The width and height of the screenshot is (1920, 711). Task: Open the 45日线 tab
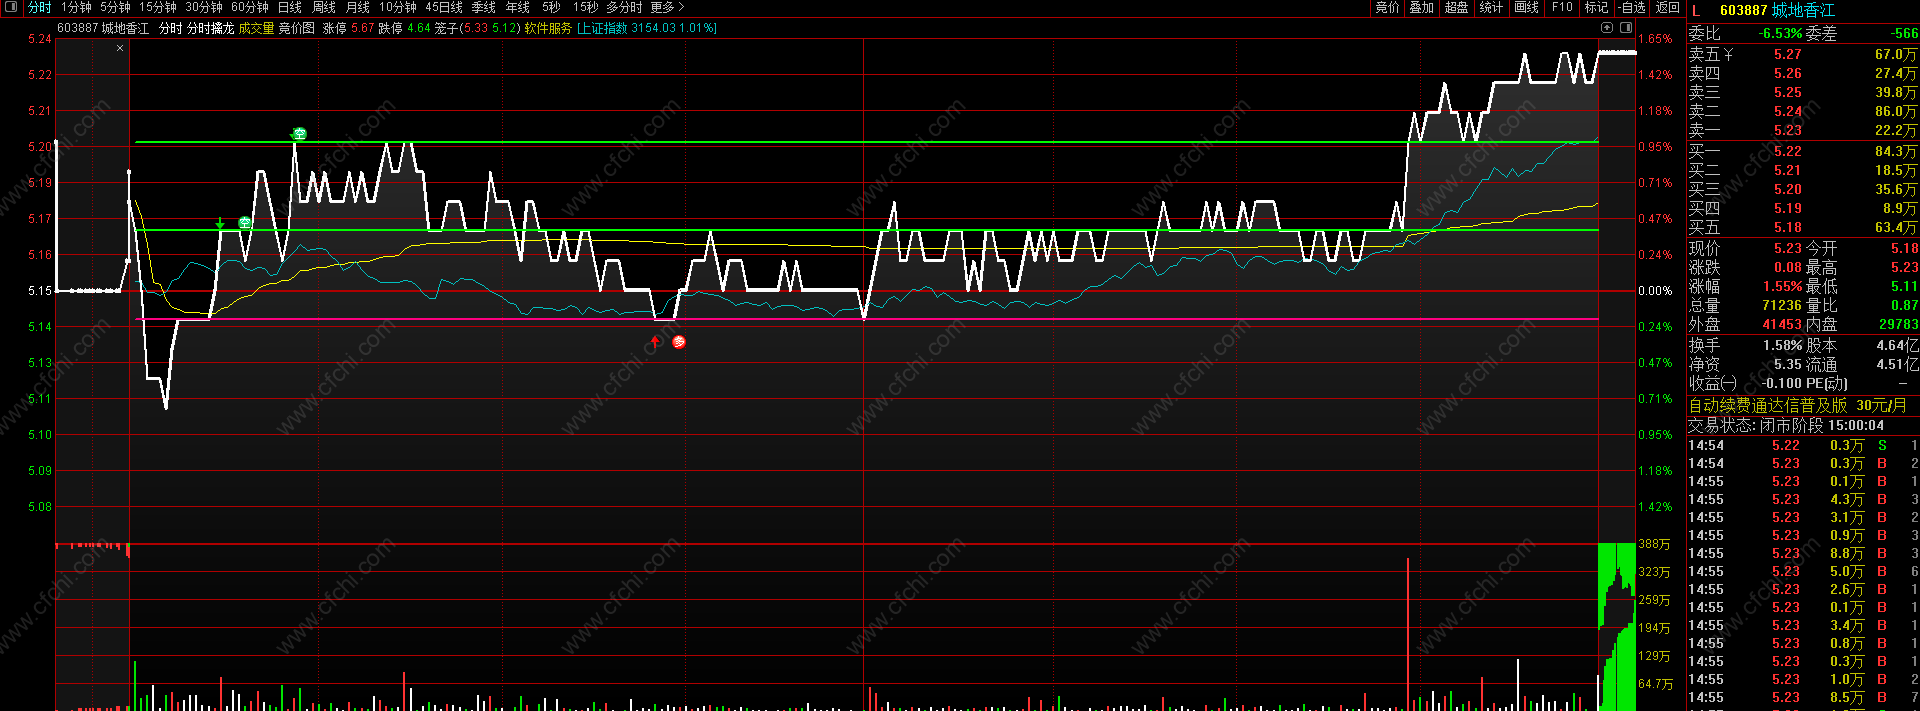[444, 7]
